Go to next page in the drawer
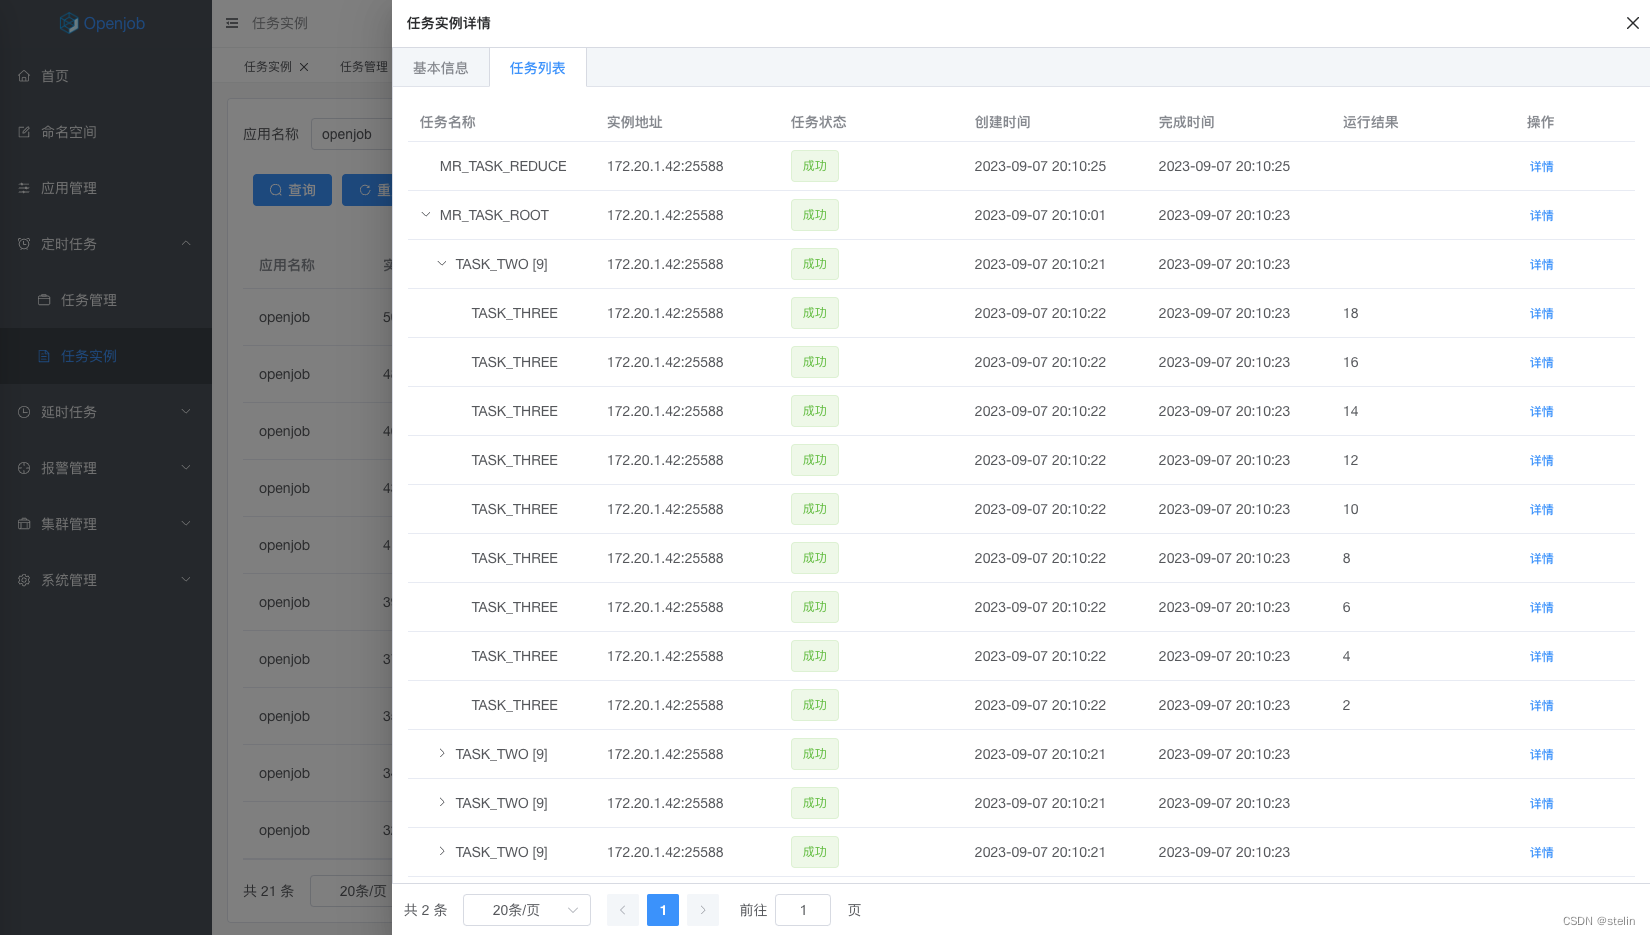Image resolution: width=1650 pixels, height=935 pixels. (703, 910)
